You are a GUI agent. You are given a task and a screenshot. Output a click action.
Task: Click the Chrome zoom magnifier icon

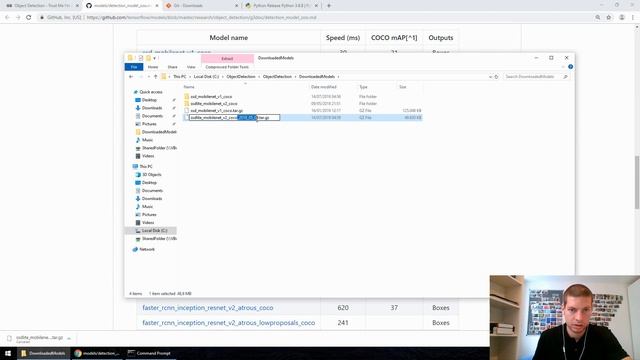point(598,18)
